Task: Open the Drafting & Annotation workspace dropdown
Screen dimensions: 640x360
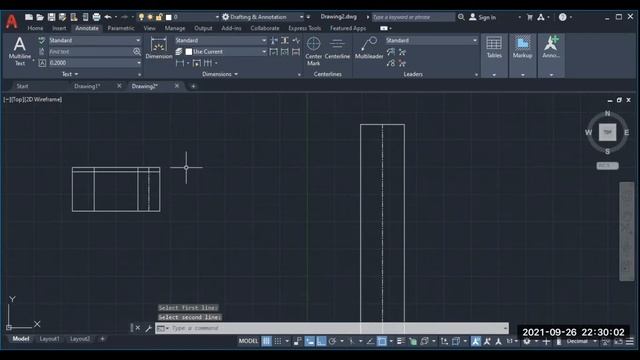Action: [x=262, y=17]
